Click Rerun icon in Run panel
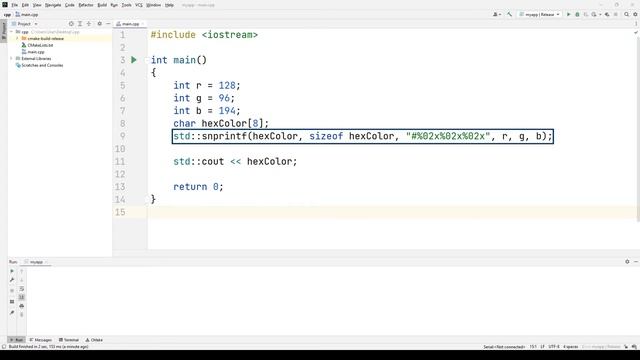Screen dimensions: 640x360 12,271
